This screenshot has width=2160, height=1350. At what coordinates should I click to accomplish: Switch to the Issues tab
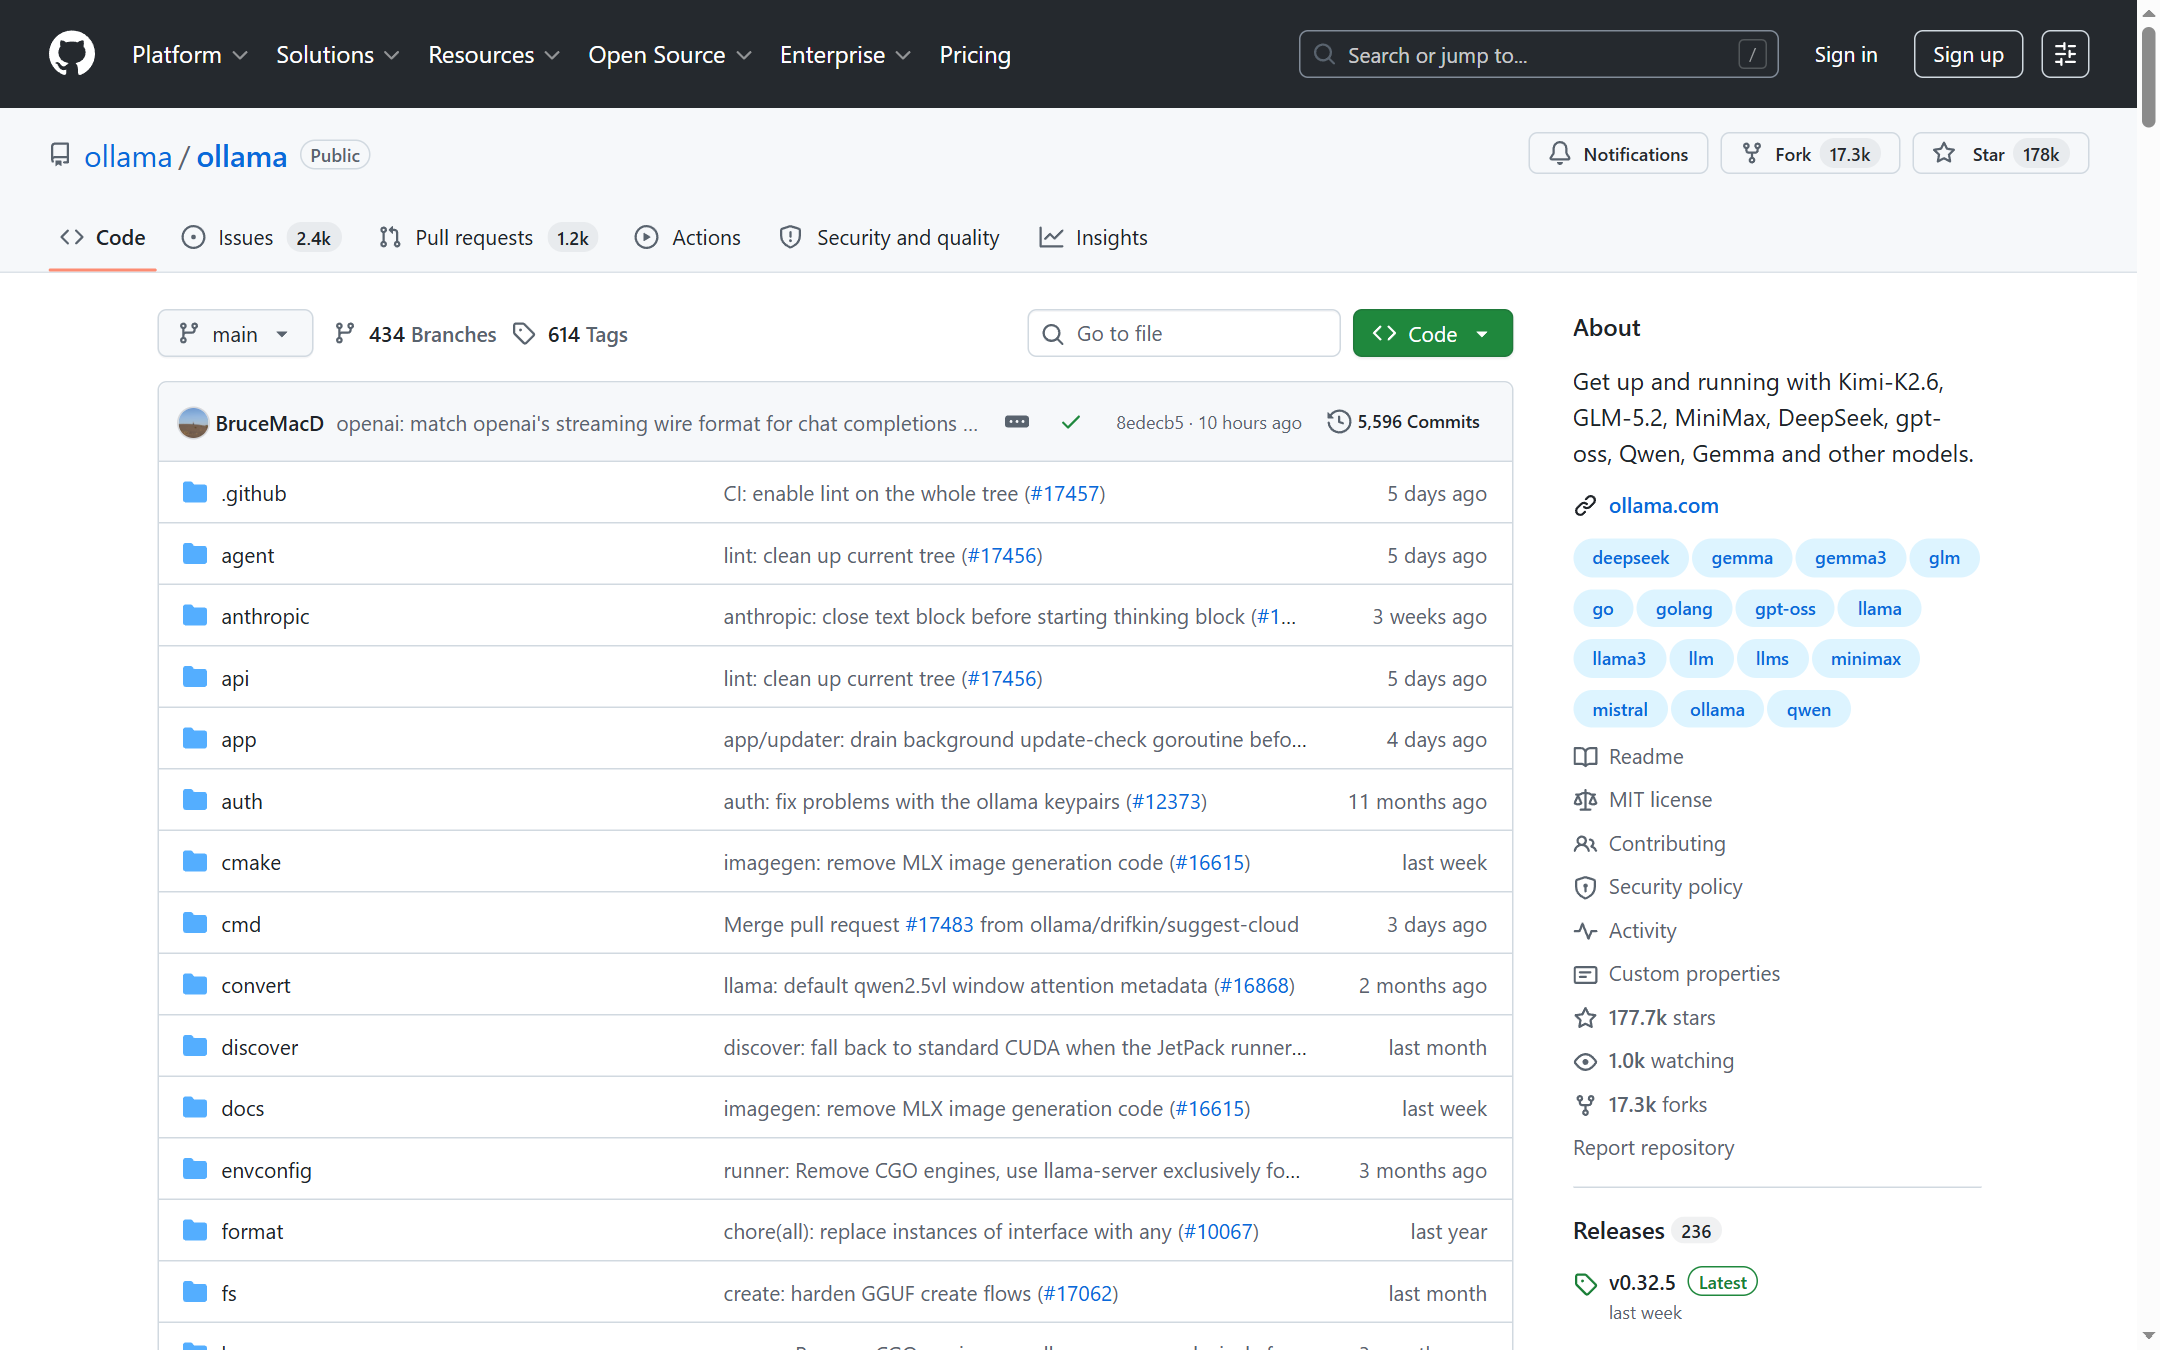pos(261,238)
